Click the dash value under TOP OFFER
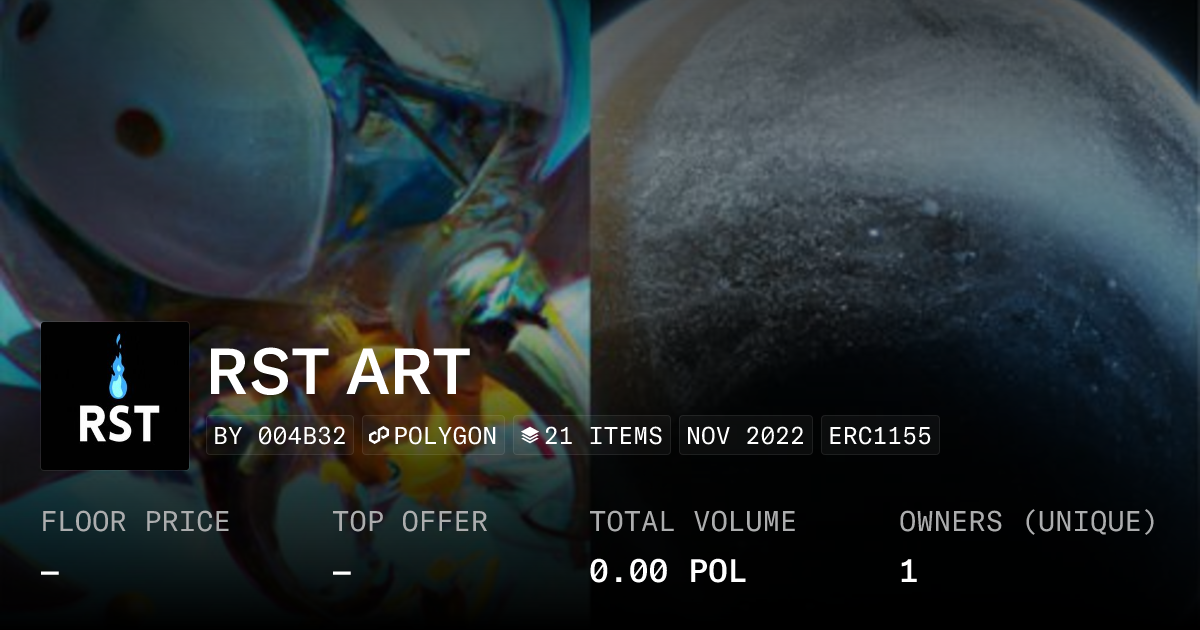The width and height of the screenshot is (1200, 630). pyautogui.click(x=342, y=573)
